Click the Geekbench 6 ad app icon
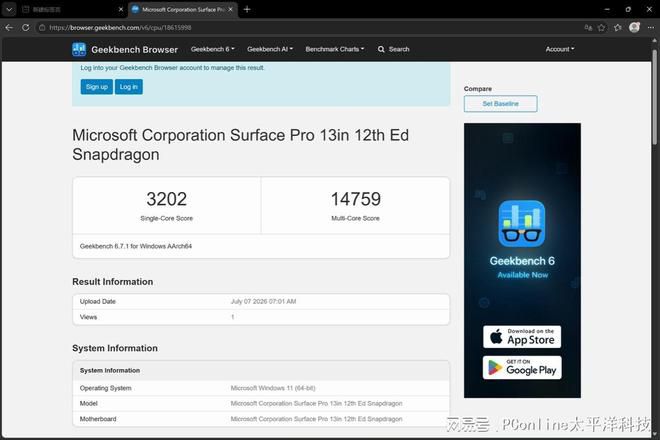Image resolution: width=660 pixels, height=440 pixels. [x=522, y=224]
